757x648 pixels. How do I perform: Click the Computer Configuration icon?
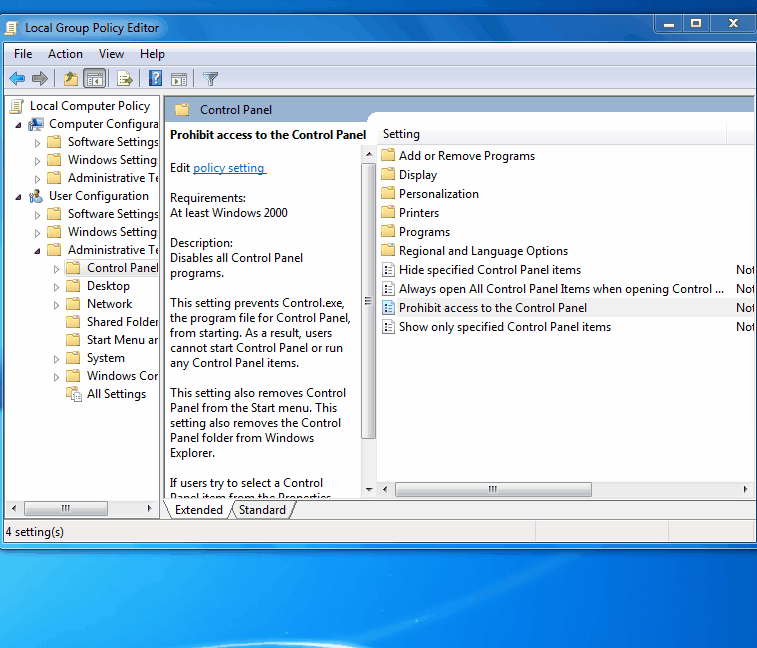[36, 124]
